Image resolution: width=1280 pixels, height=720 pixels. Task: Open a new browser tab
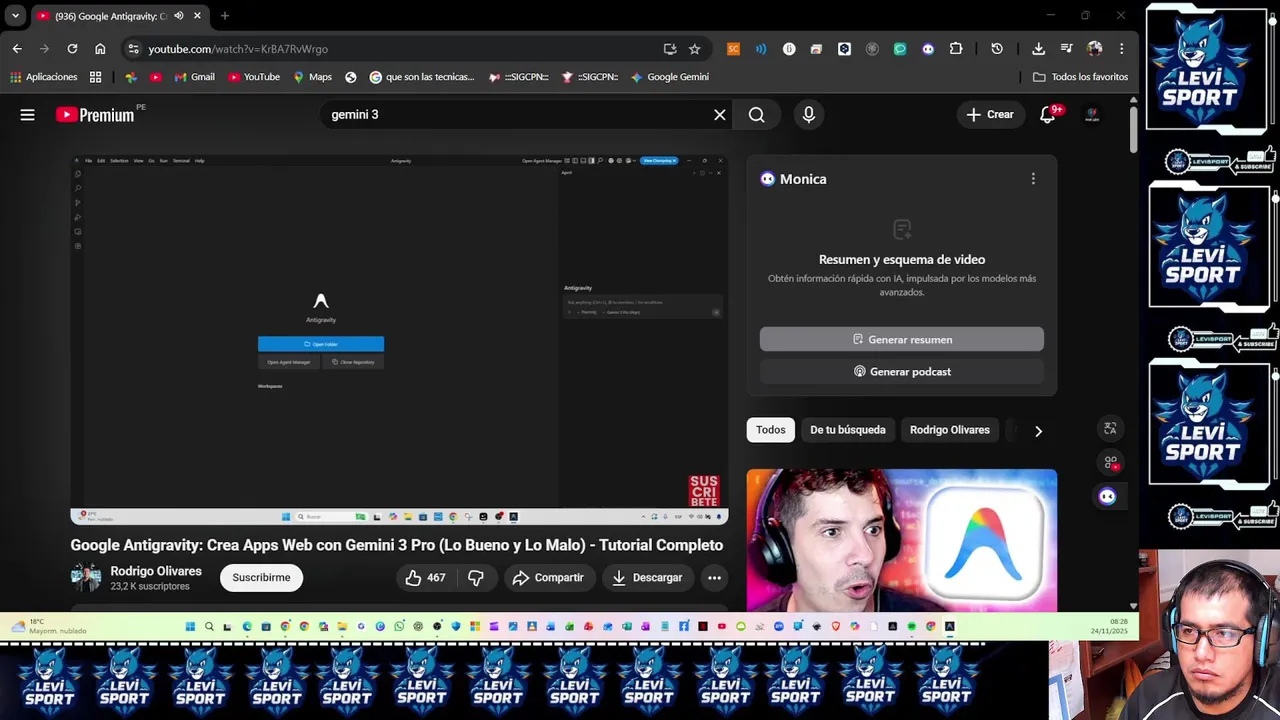point(225,16)
